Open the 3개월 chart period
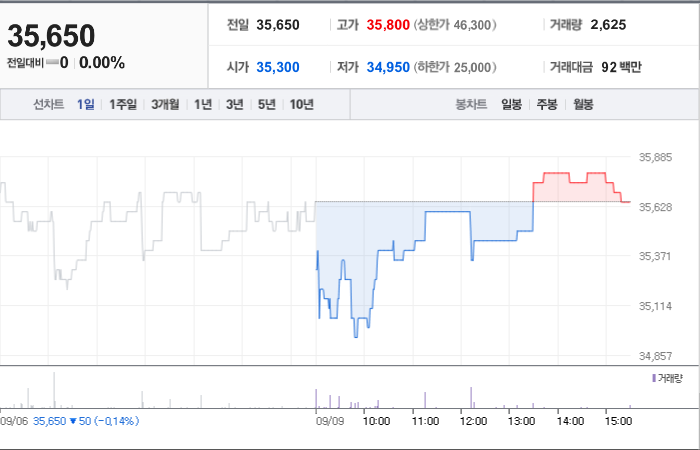700x450 pixels. [x=165, y=104]
